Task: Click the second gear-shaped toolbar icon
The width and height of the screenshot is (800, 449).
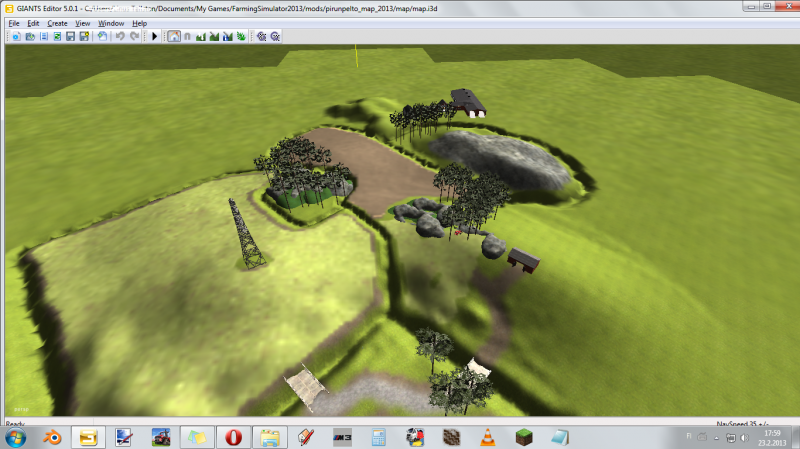Action: (x=276, y=36)
